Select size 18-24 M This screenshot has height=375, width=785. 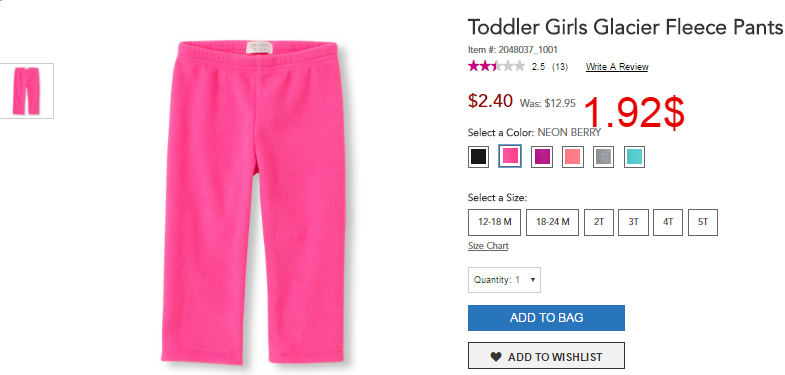coord(553,222)
